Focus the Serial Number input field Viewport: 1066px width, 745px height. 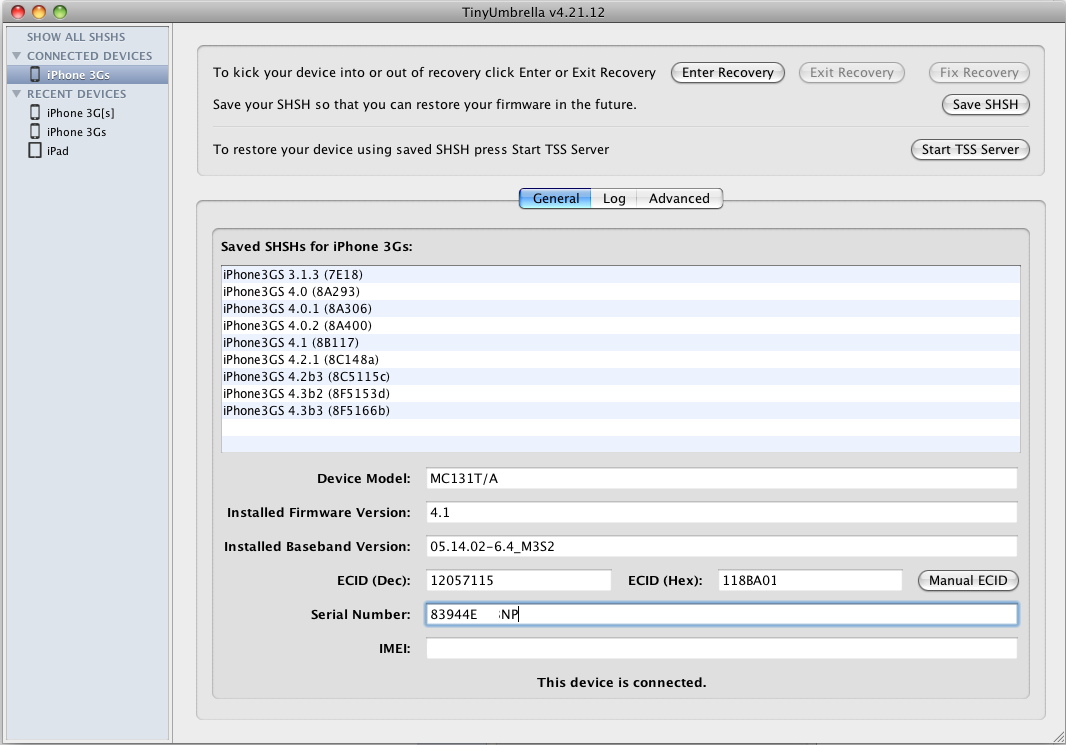click(721, 614)
